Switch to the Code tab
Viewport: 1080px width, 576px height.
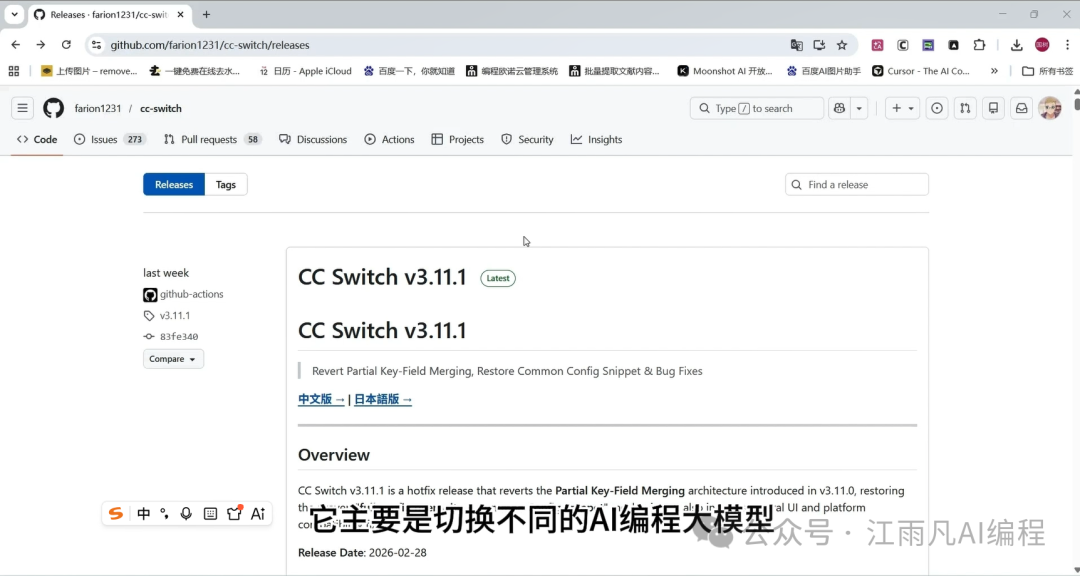pyautogui.click(x=37, y=139)
